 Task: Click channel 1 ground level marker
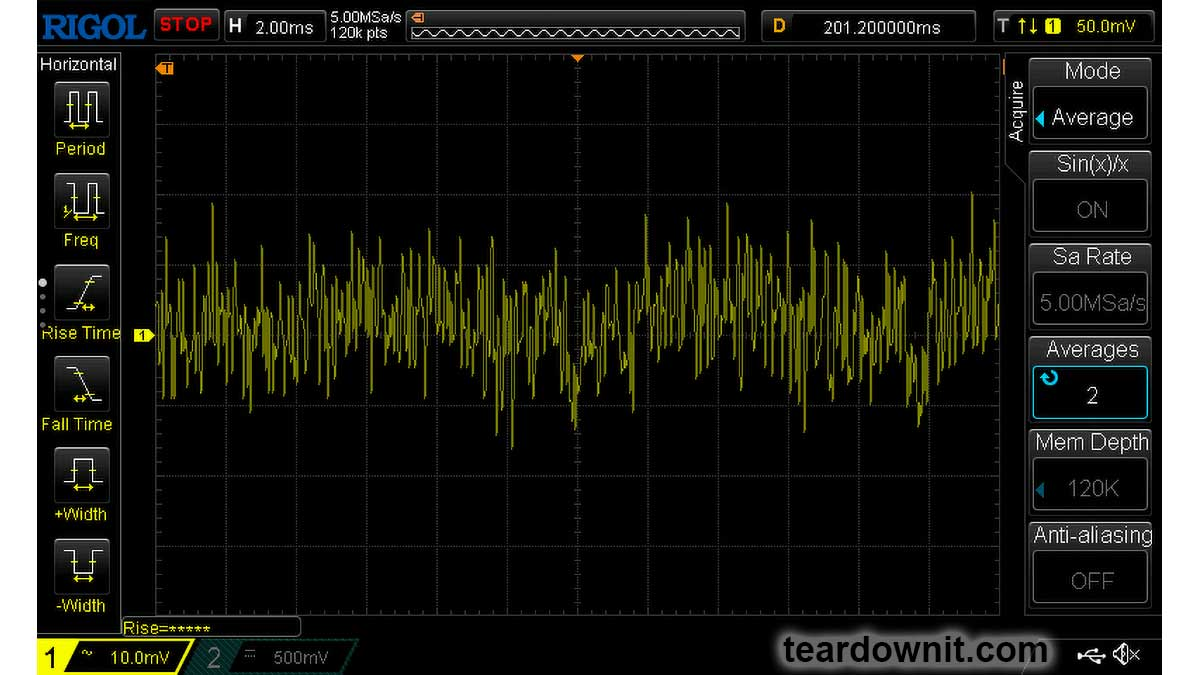[x=143, y=335]
